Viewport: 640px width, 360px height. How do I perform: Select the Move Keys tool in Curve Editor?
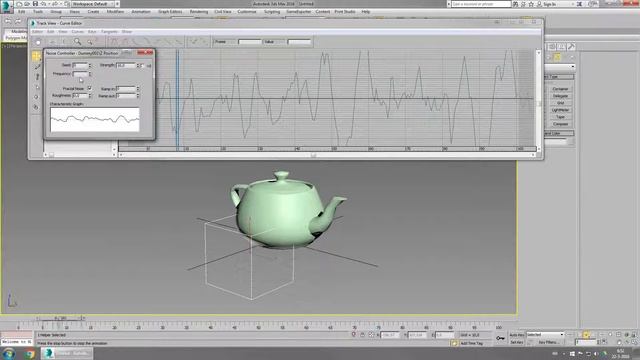[x=37, y=56]
